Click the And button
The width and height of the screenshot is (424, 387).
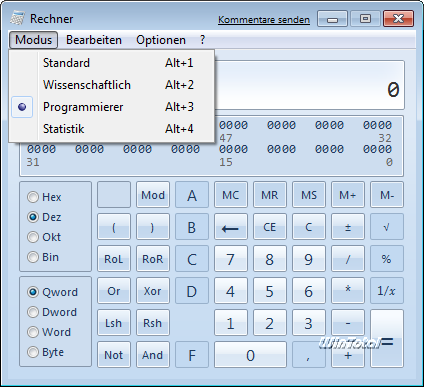153,355
